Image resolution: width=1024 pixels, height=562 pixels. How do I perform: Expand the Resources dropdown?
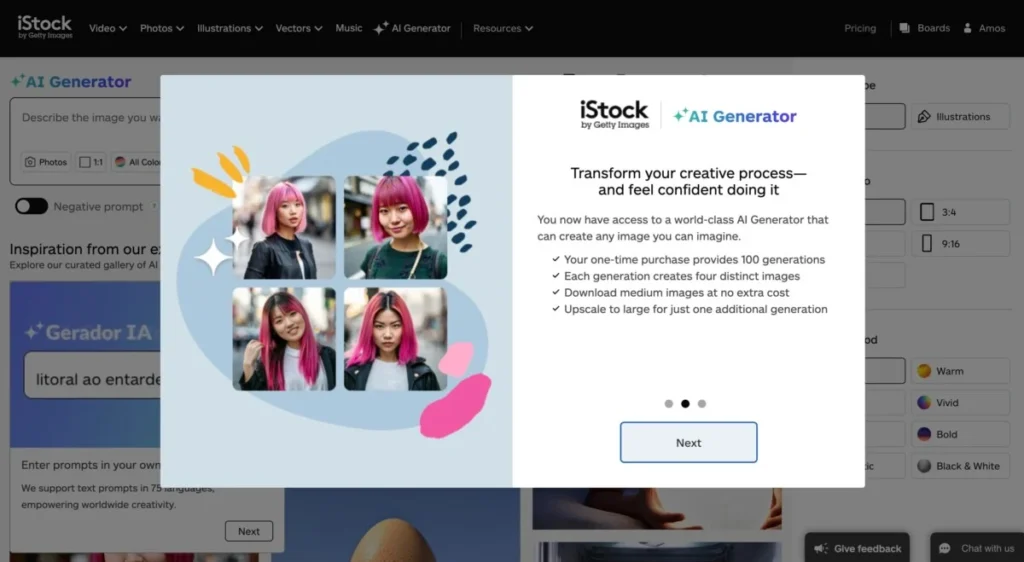pyautogui.click(x=503, y=28)
